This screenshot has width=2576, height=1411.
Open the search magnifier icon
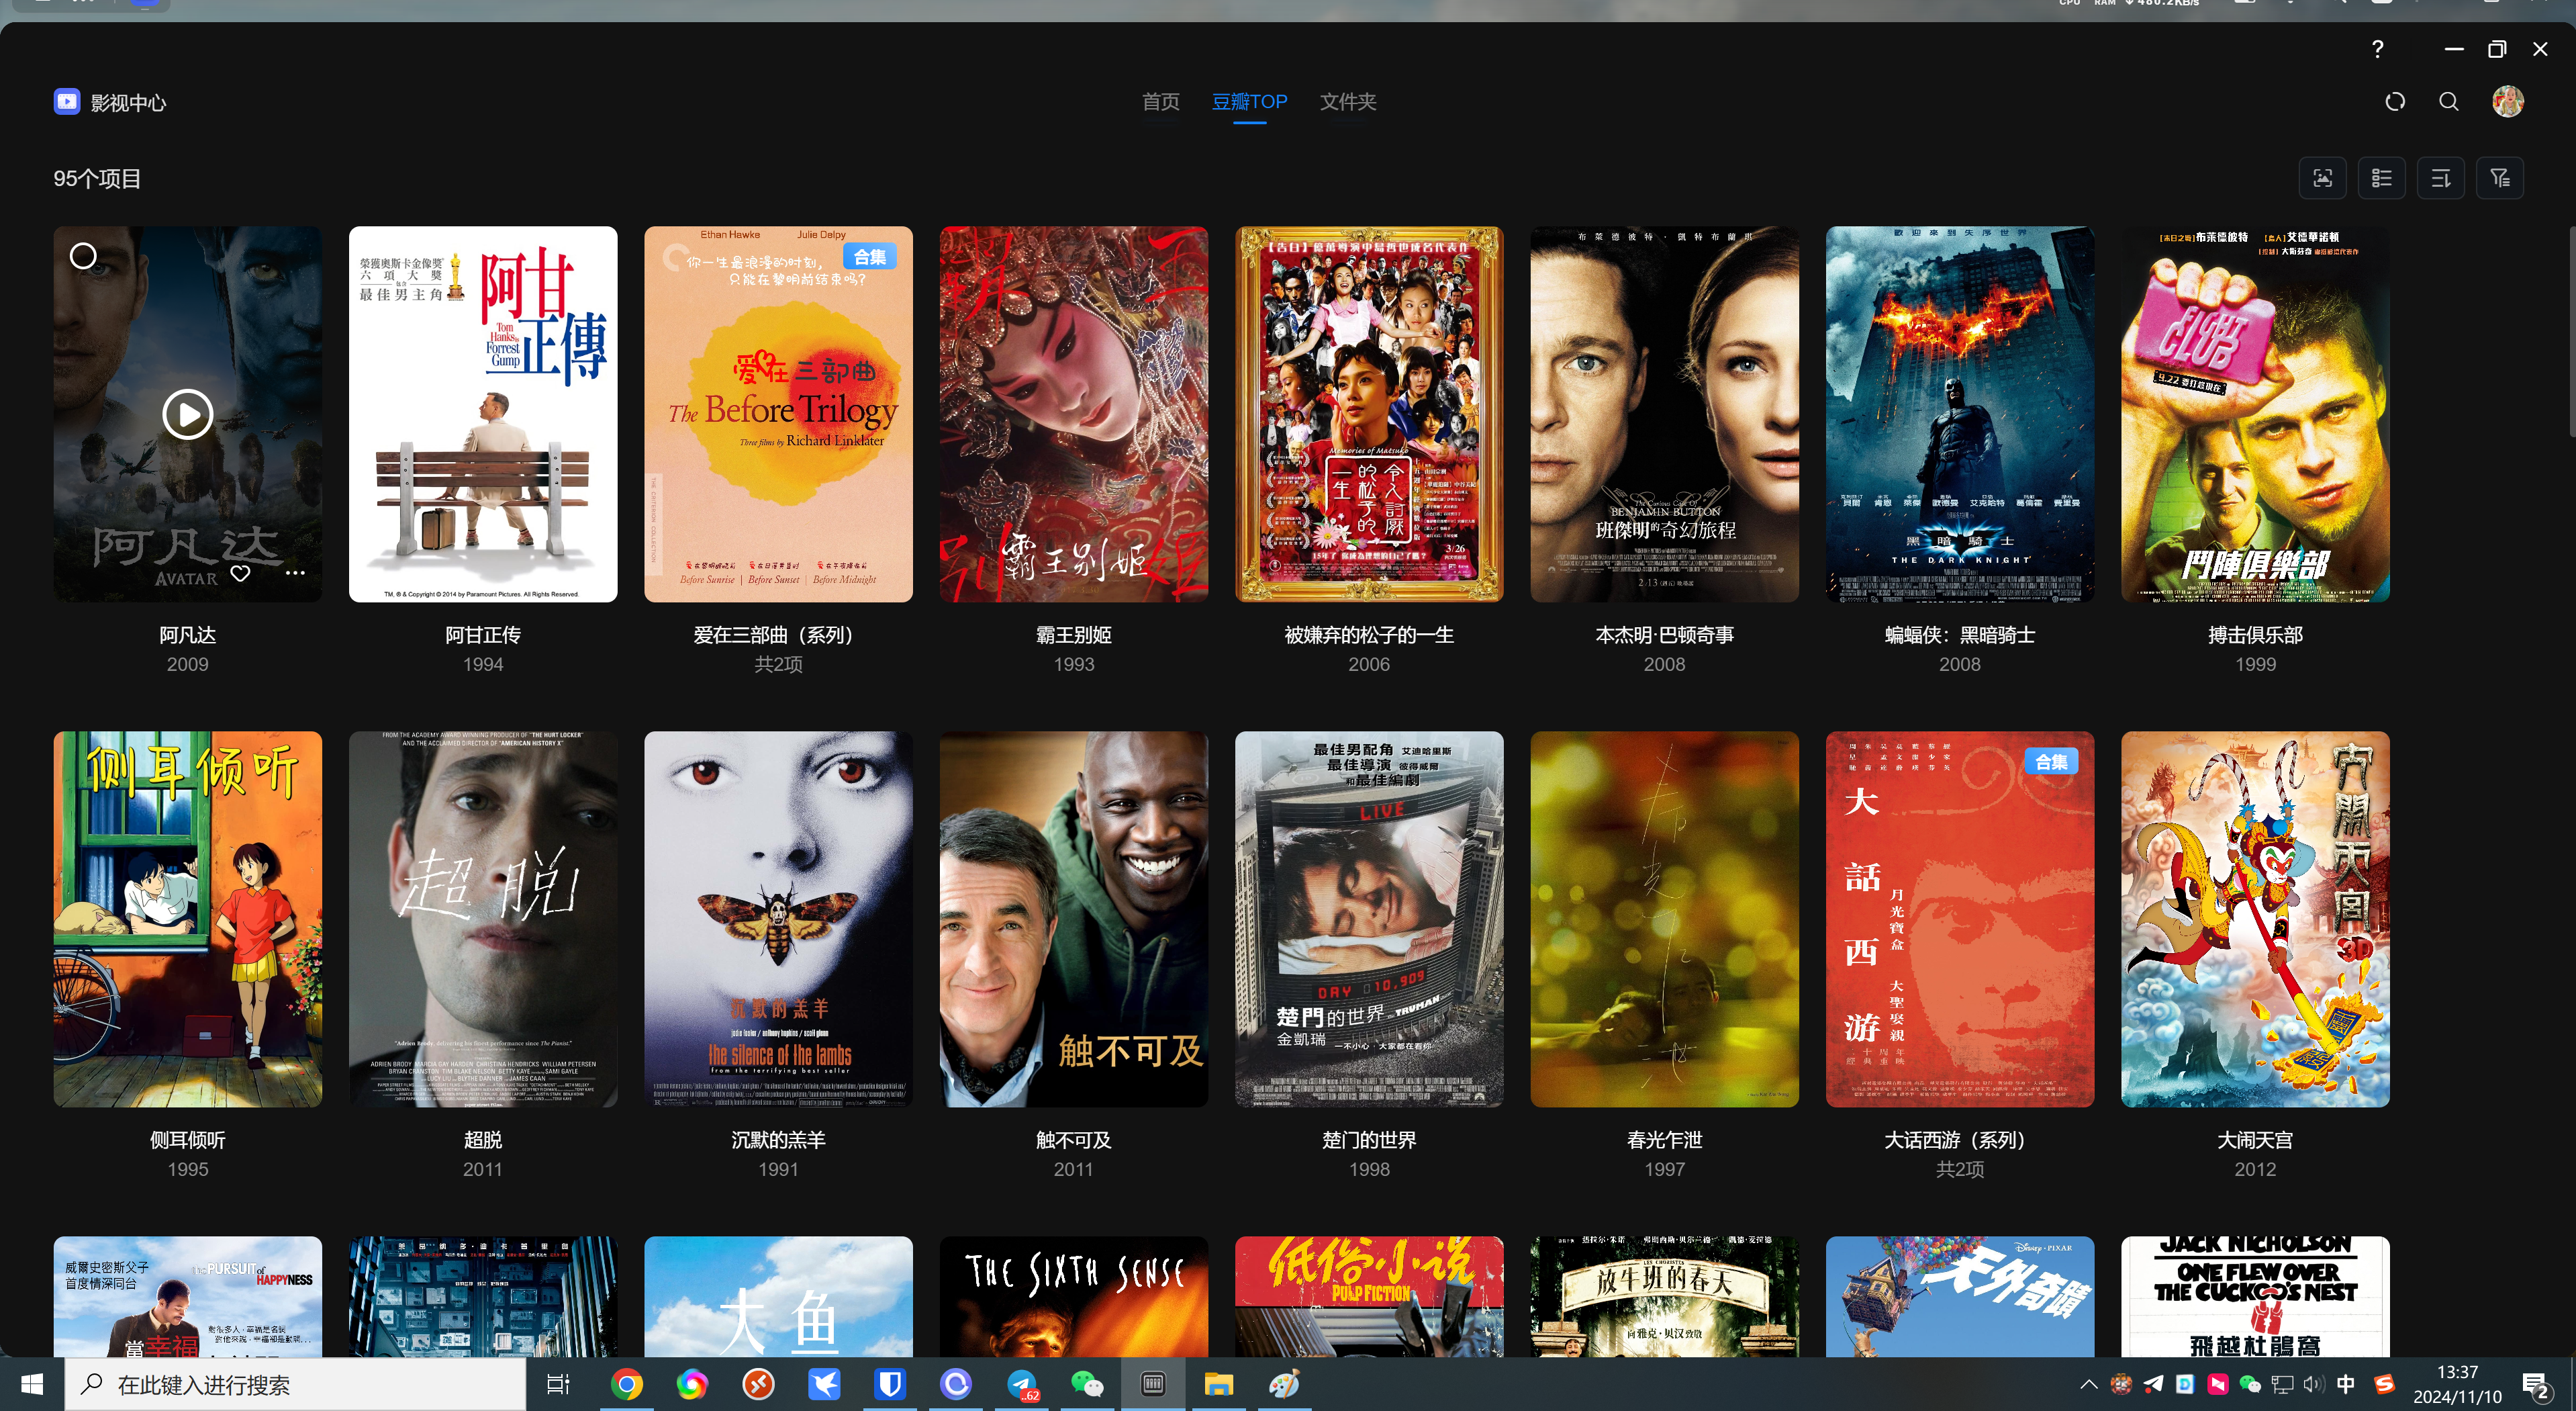pyautogui.click(x=2449, y=102)
